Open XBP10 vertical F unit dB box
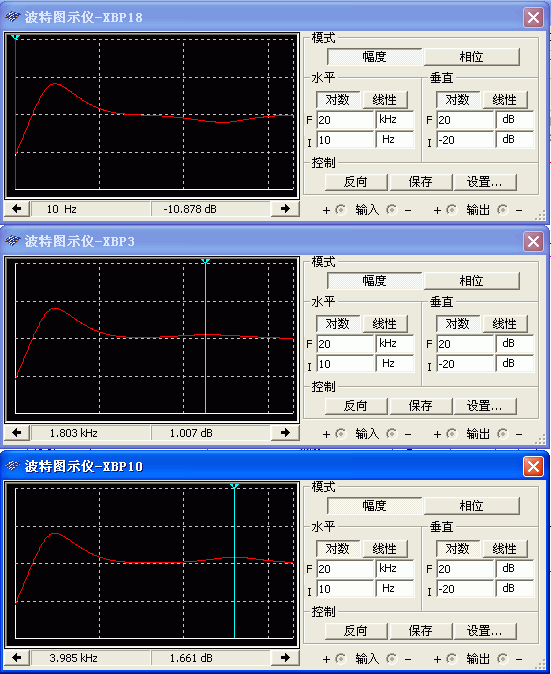The width and height of the screenshot is (551, 674). (515, 569)
